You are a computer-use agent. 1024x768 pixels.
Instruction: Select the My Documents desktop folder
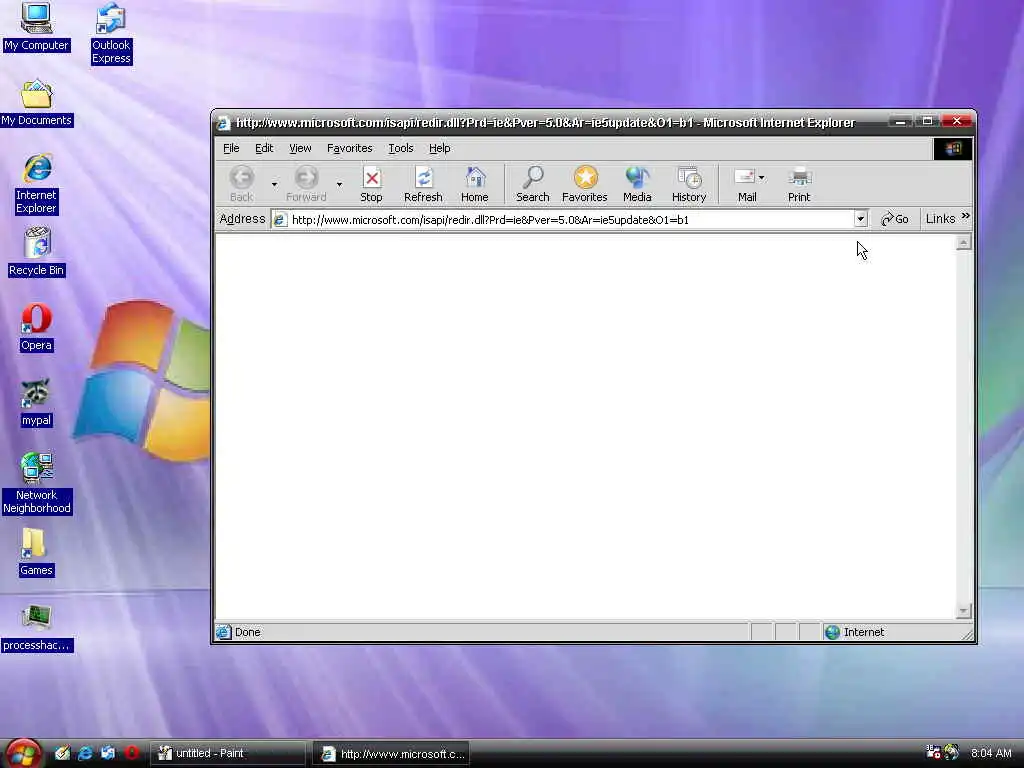pos(37,103)
